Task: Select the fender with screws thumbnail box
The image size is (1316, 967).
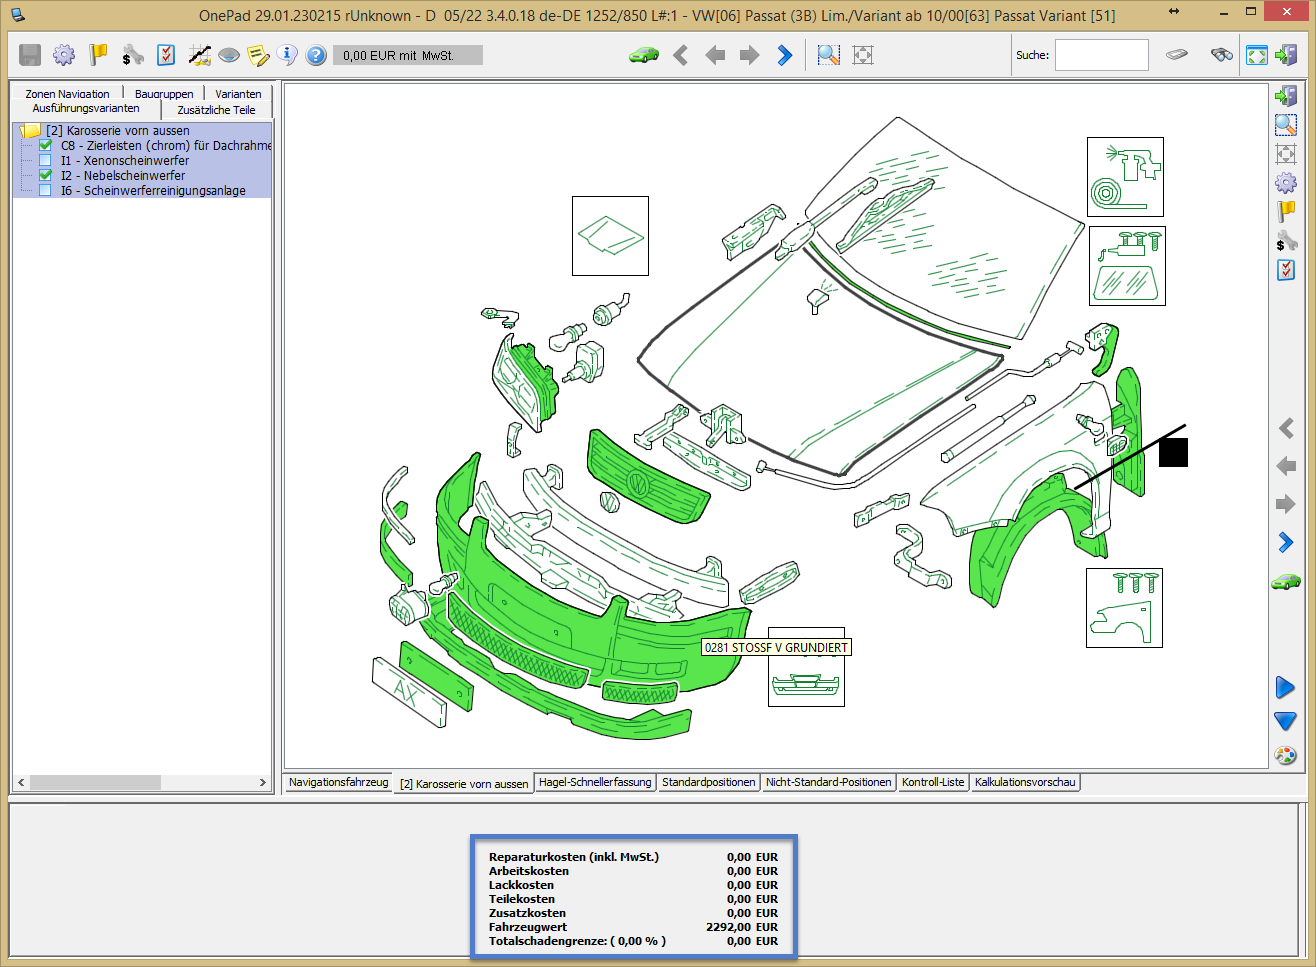Action: click(x=1124, y=608)
